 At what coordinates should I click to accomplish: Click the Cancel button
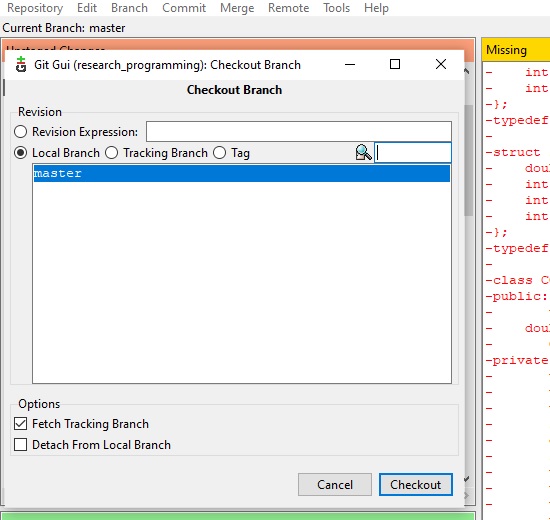335,485
